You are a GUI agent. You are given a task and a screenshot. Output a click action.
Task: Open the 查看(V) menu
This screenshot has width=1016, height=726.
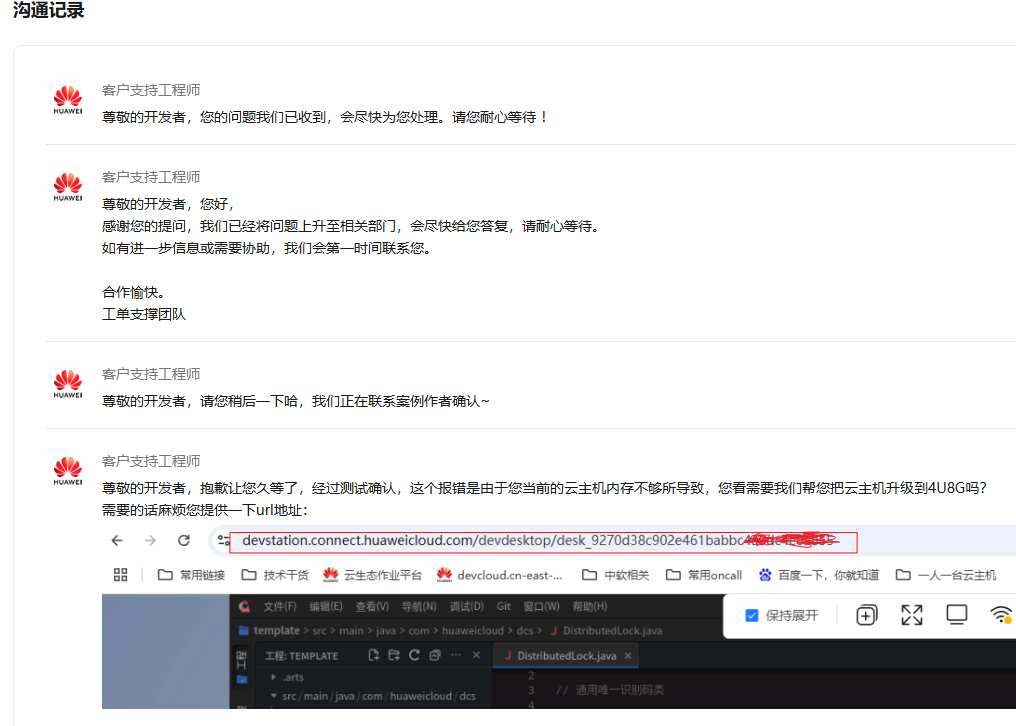click(372, 606)
